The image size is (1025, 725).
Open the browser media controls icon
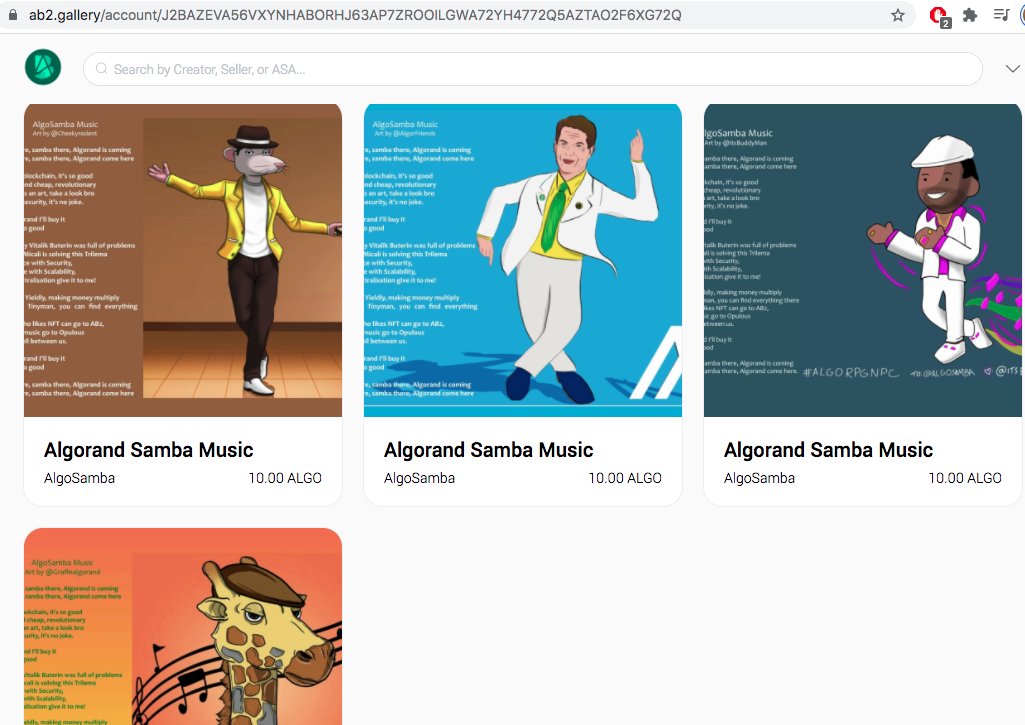pyautogui.click(x=1002, y=16)
